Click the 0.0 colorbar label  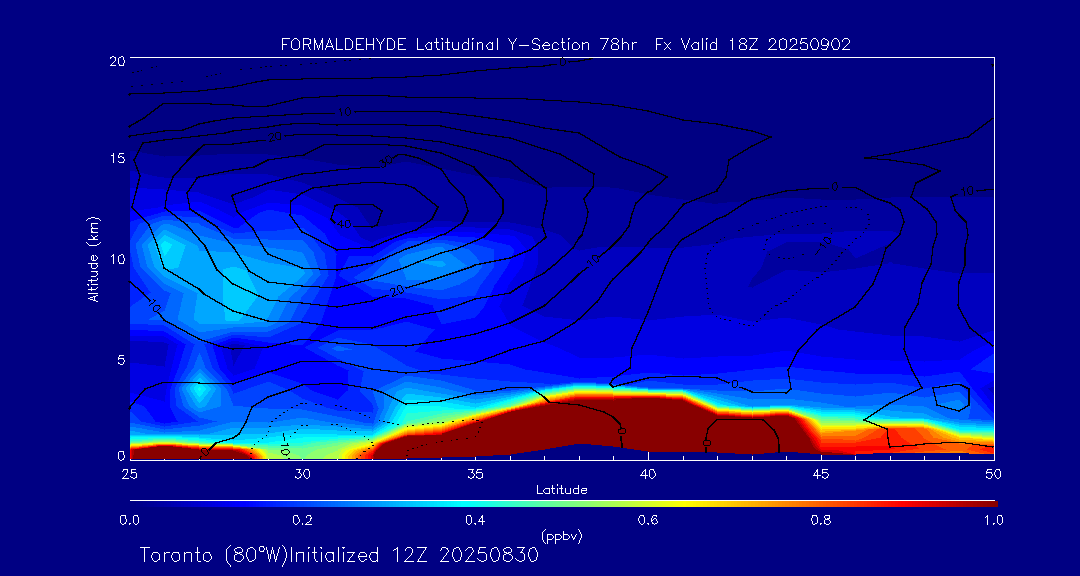click(x=129, y=520)
